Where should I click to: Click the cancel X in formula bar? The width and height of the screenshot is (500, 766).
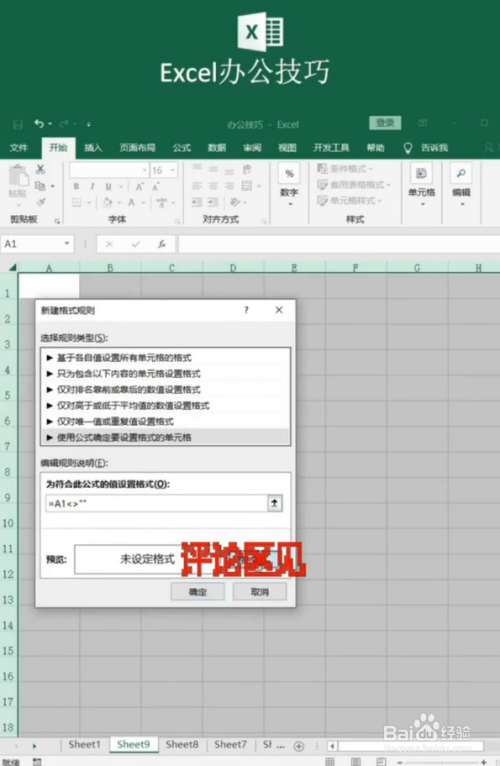[109, 244]
